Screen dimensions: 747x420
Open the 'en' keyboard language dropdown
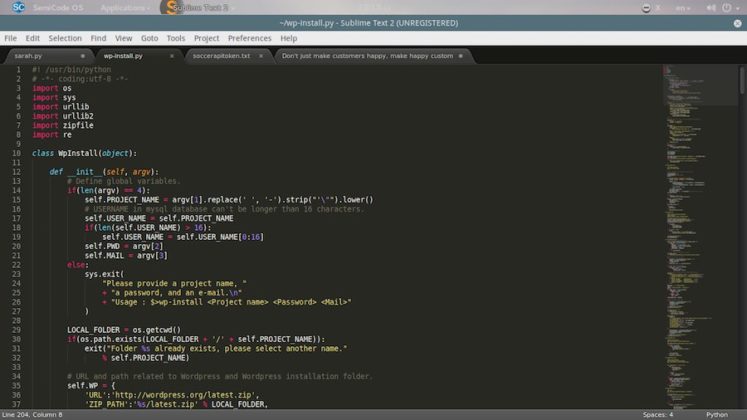(682, 8)
